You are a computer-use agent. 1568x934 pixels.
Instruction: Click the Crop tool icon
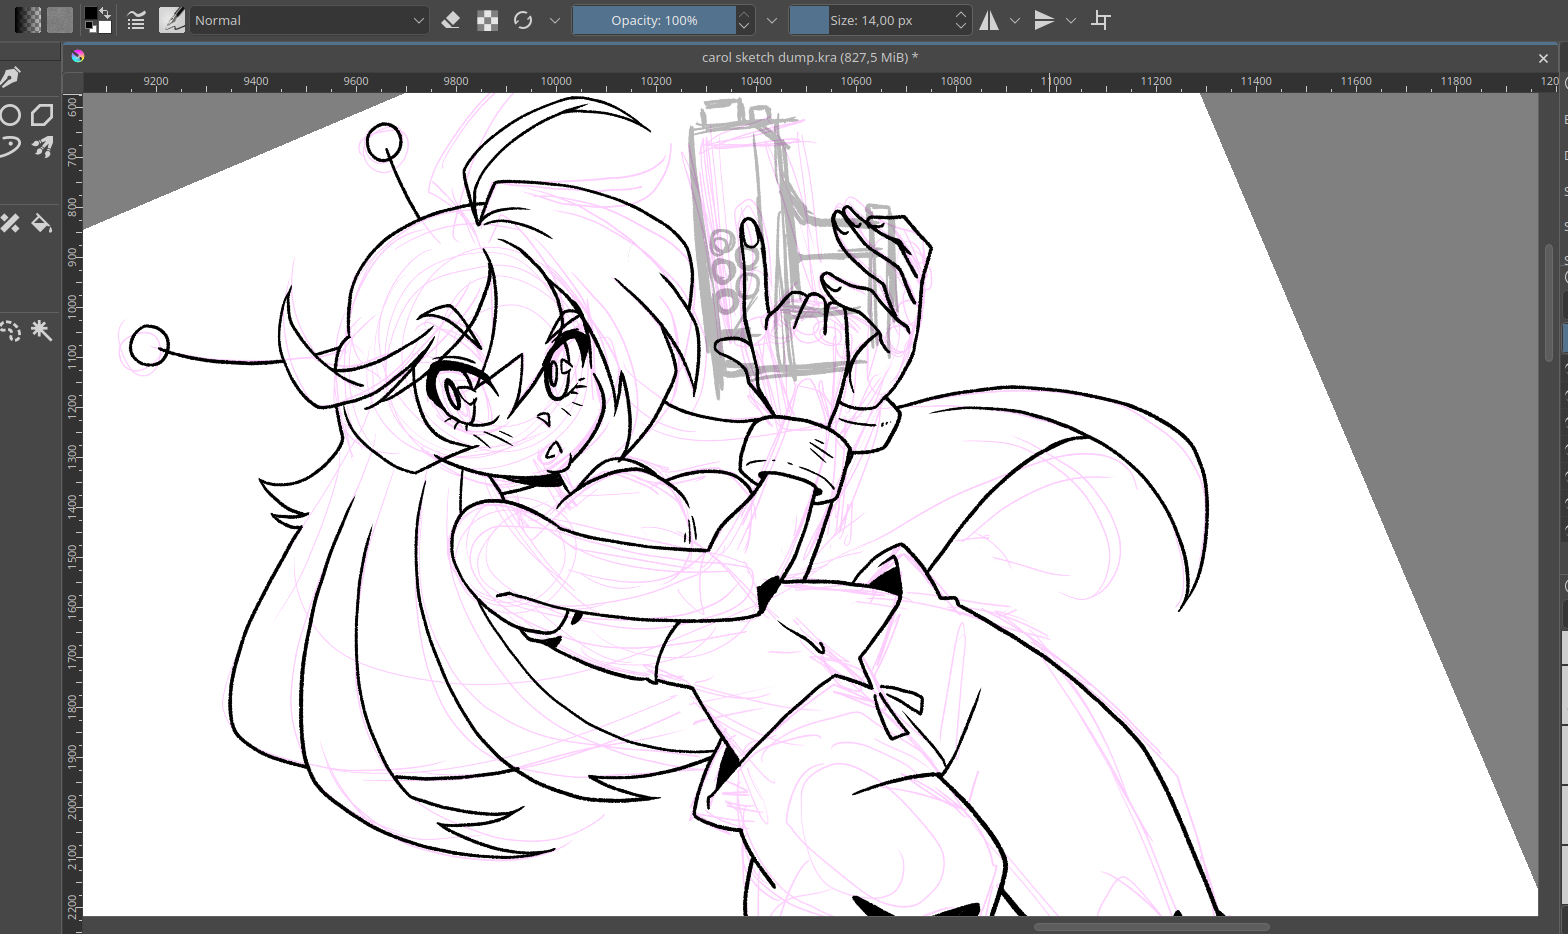click(x=1101, y=20)
